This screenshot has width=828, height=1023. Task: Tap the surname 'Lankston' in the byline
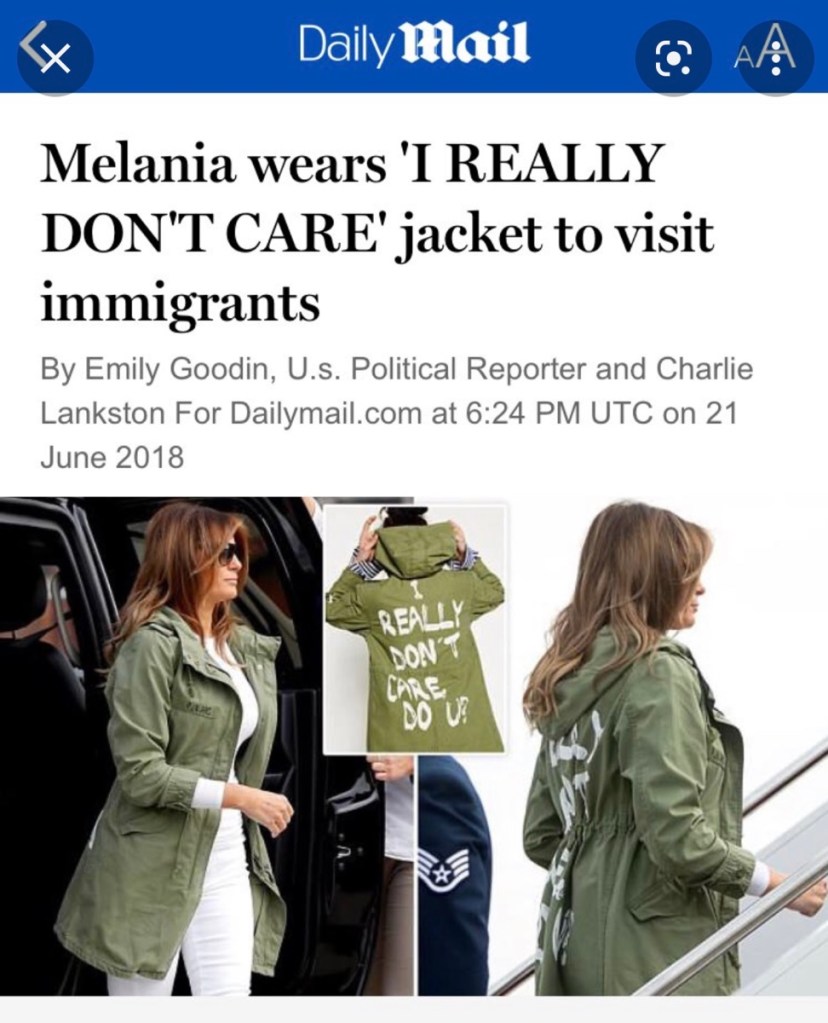click(x=103, y=413)
